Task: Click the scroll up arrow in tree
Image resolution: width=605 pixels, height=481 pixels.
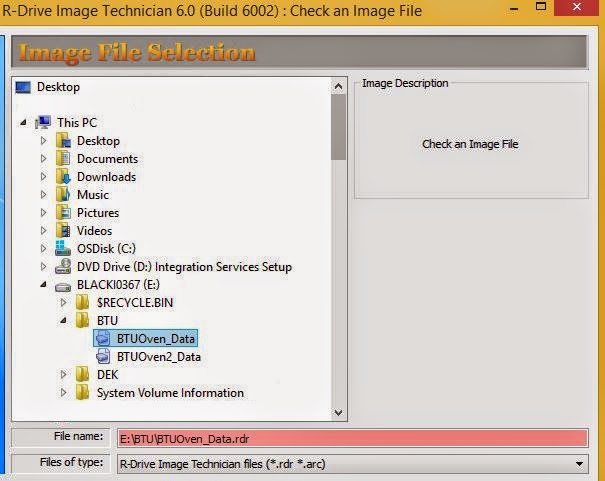Action: tap(338, 86)
